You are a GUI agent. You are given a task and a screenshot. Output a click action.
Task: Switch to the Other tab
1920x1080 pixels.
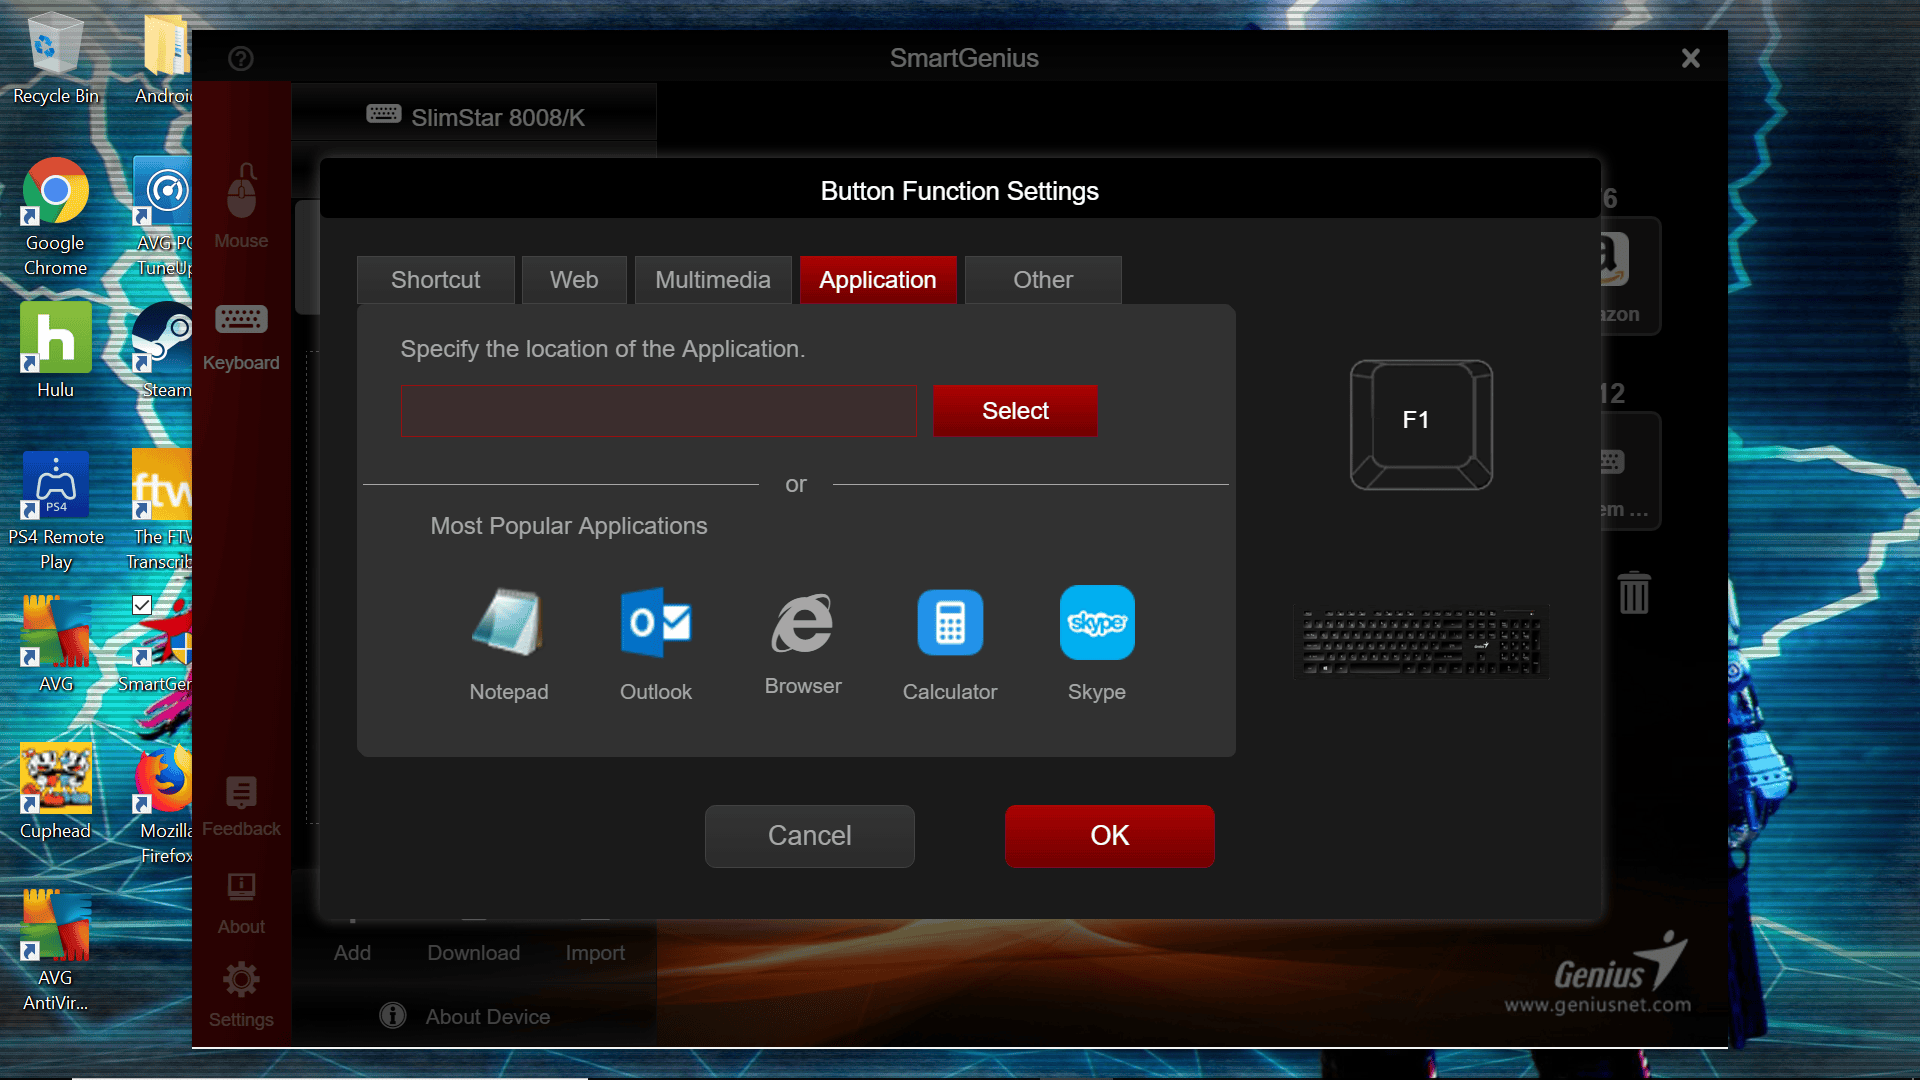(1043, 280)
